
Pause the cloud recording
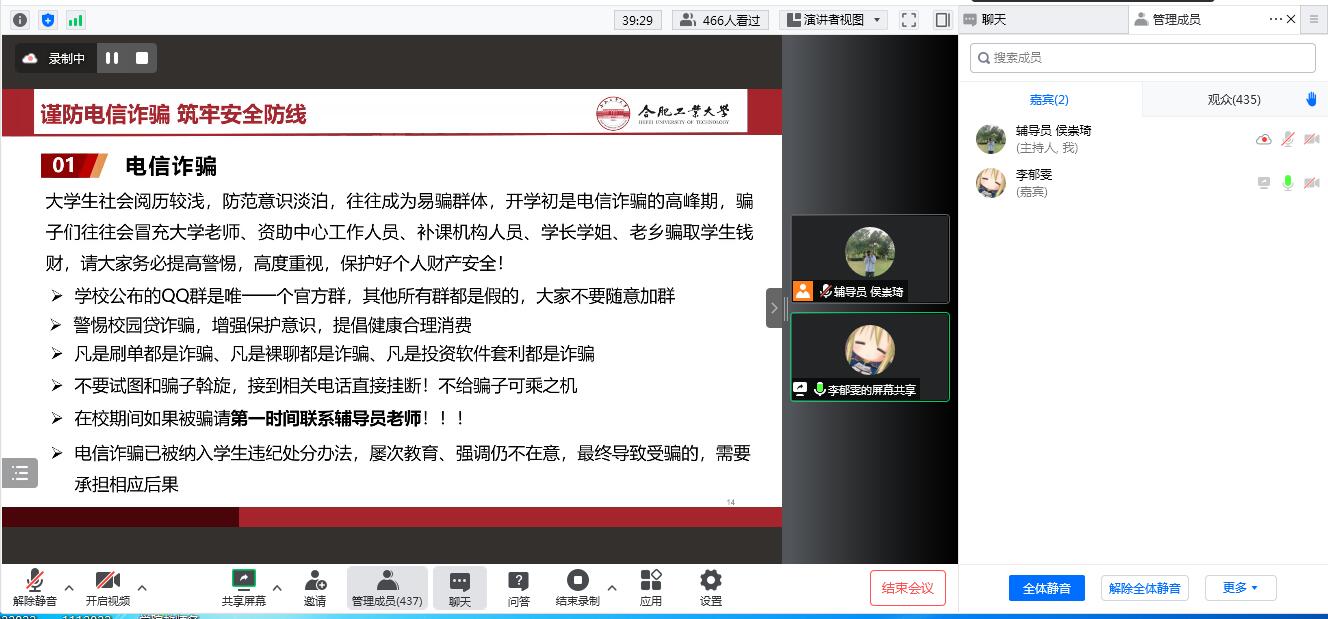click(112, 58)
